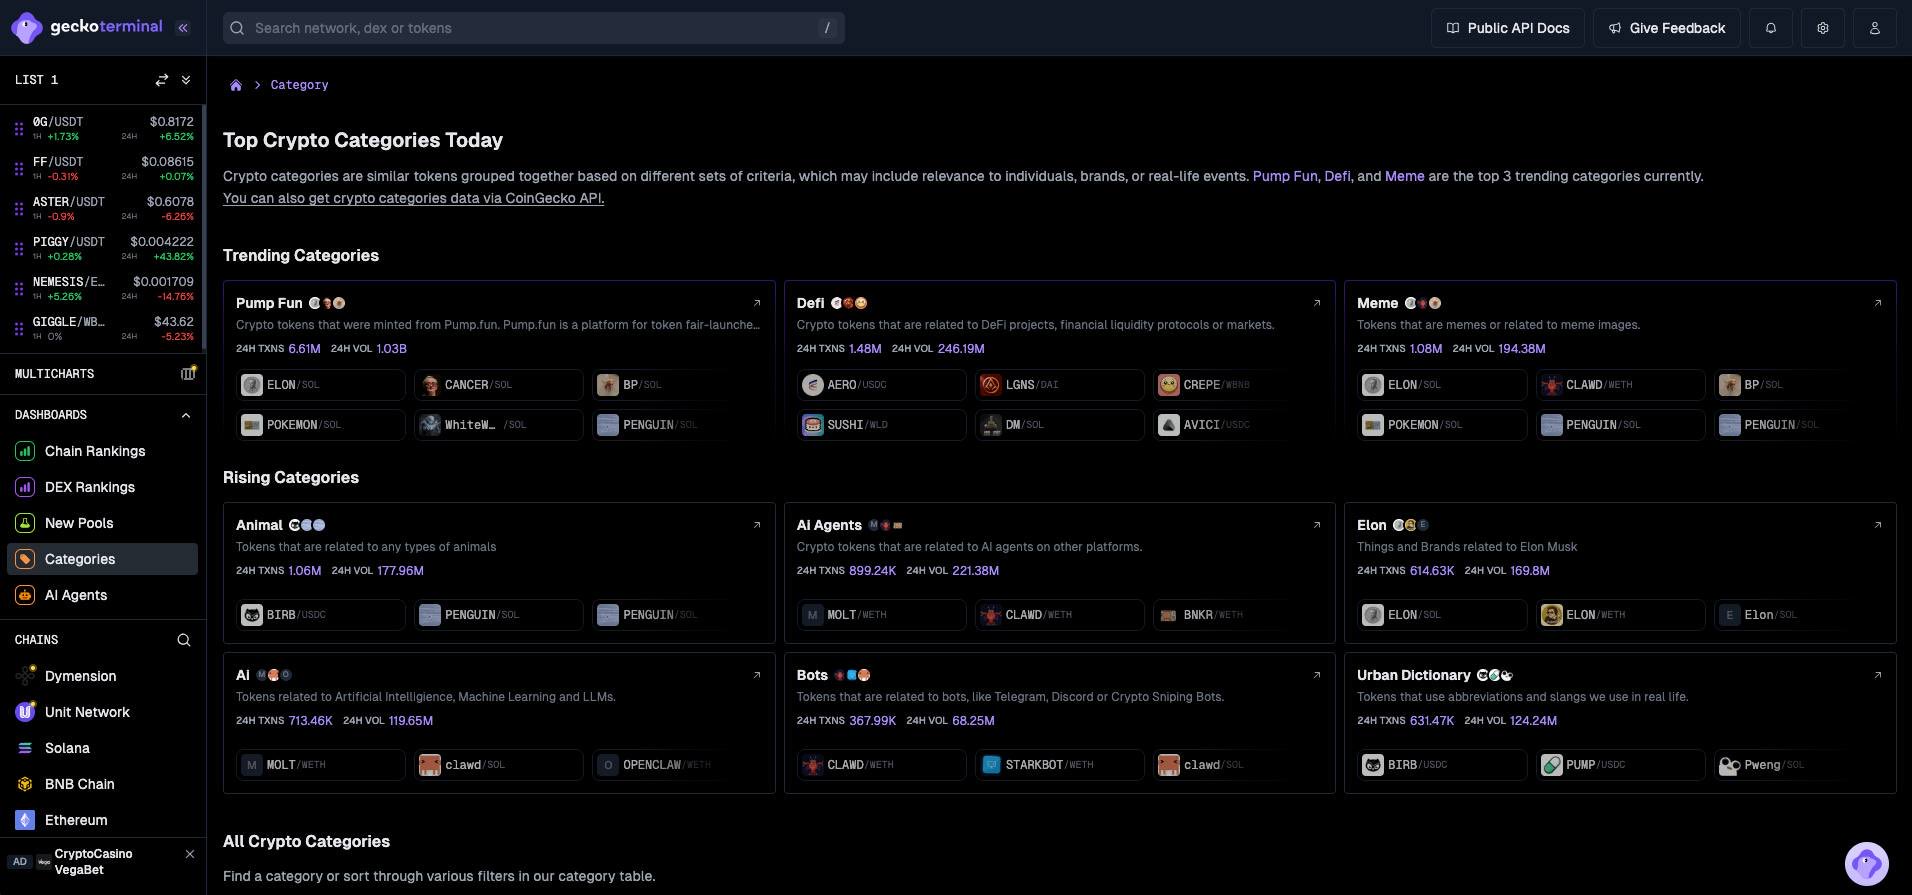Image resolution: width=1912 pixels, height=895 pixels.
Task: Expand the List 1 watchlist dropdown
Action: click(186, 80)
